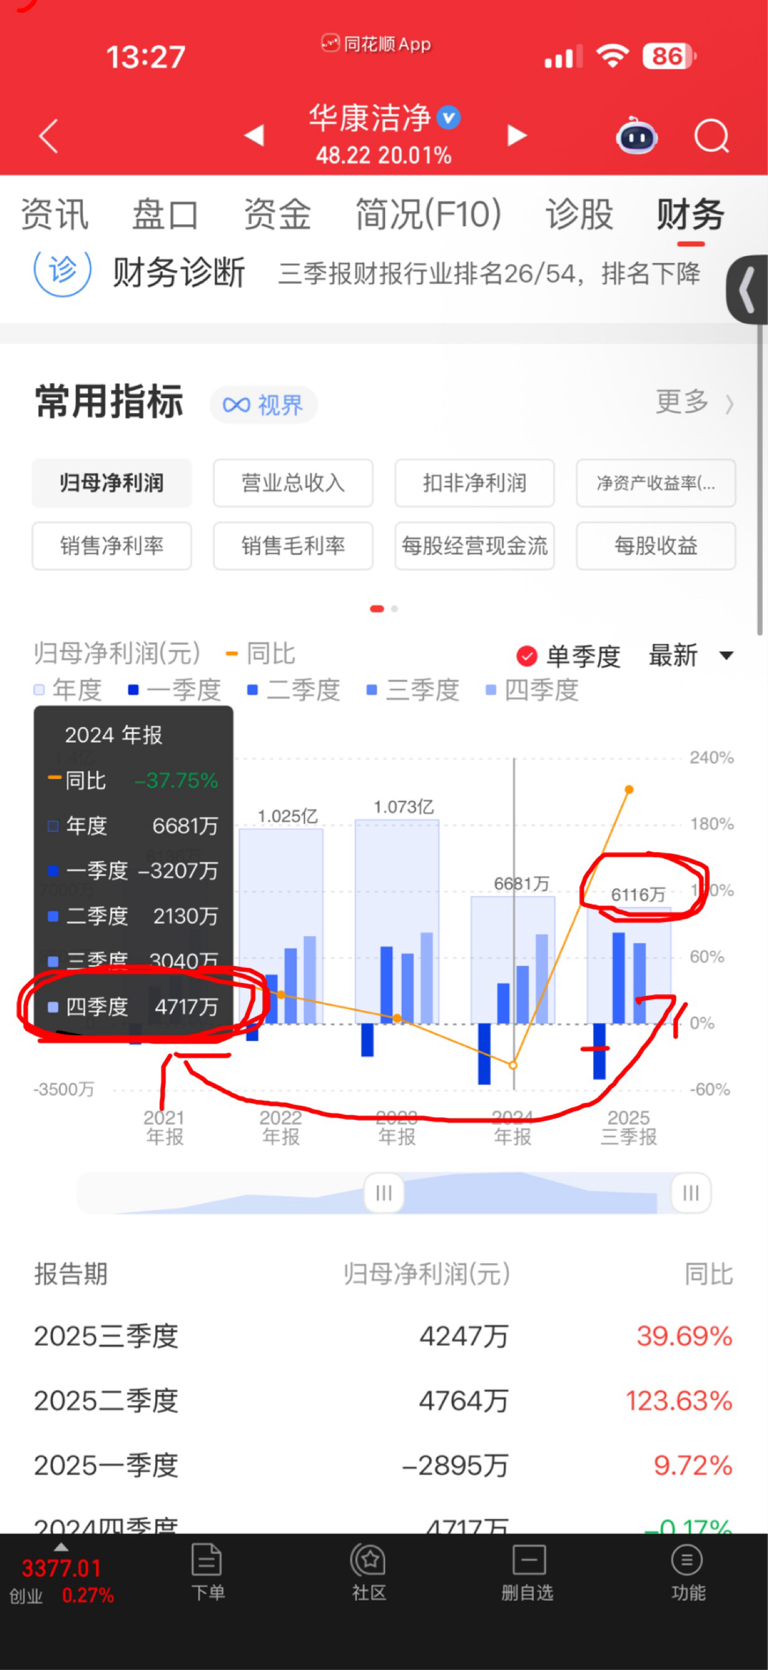768x1670 pixels.
Task: Tap the 4764万 net profit value
Action: click(464, 1401)
